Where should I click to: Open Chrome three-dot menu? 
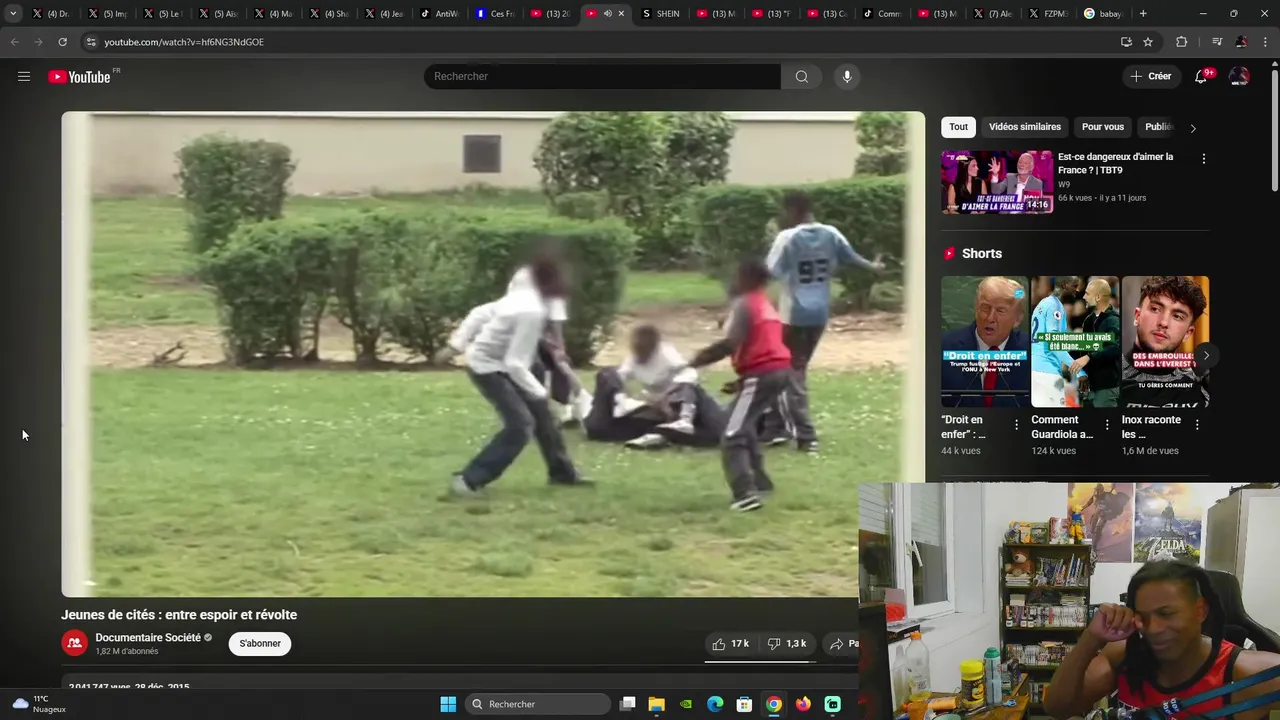[x=1265, y=42]
